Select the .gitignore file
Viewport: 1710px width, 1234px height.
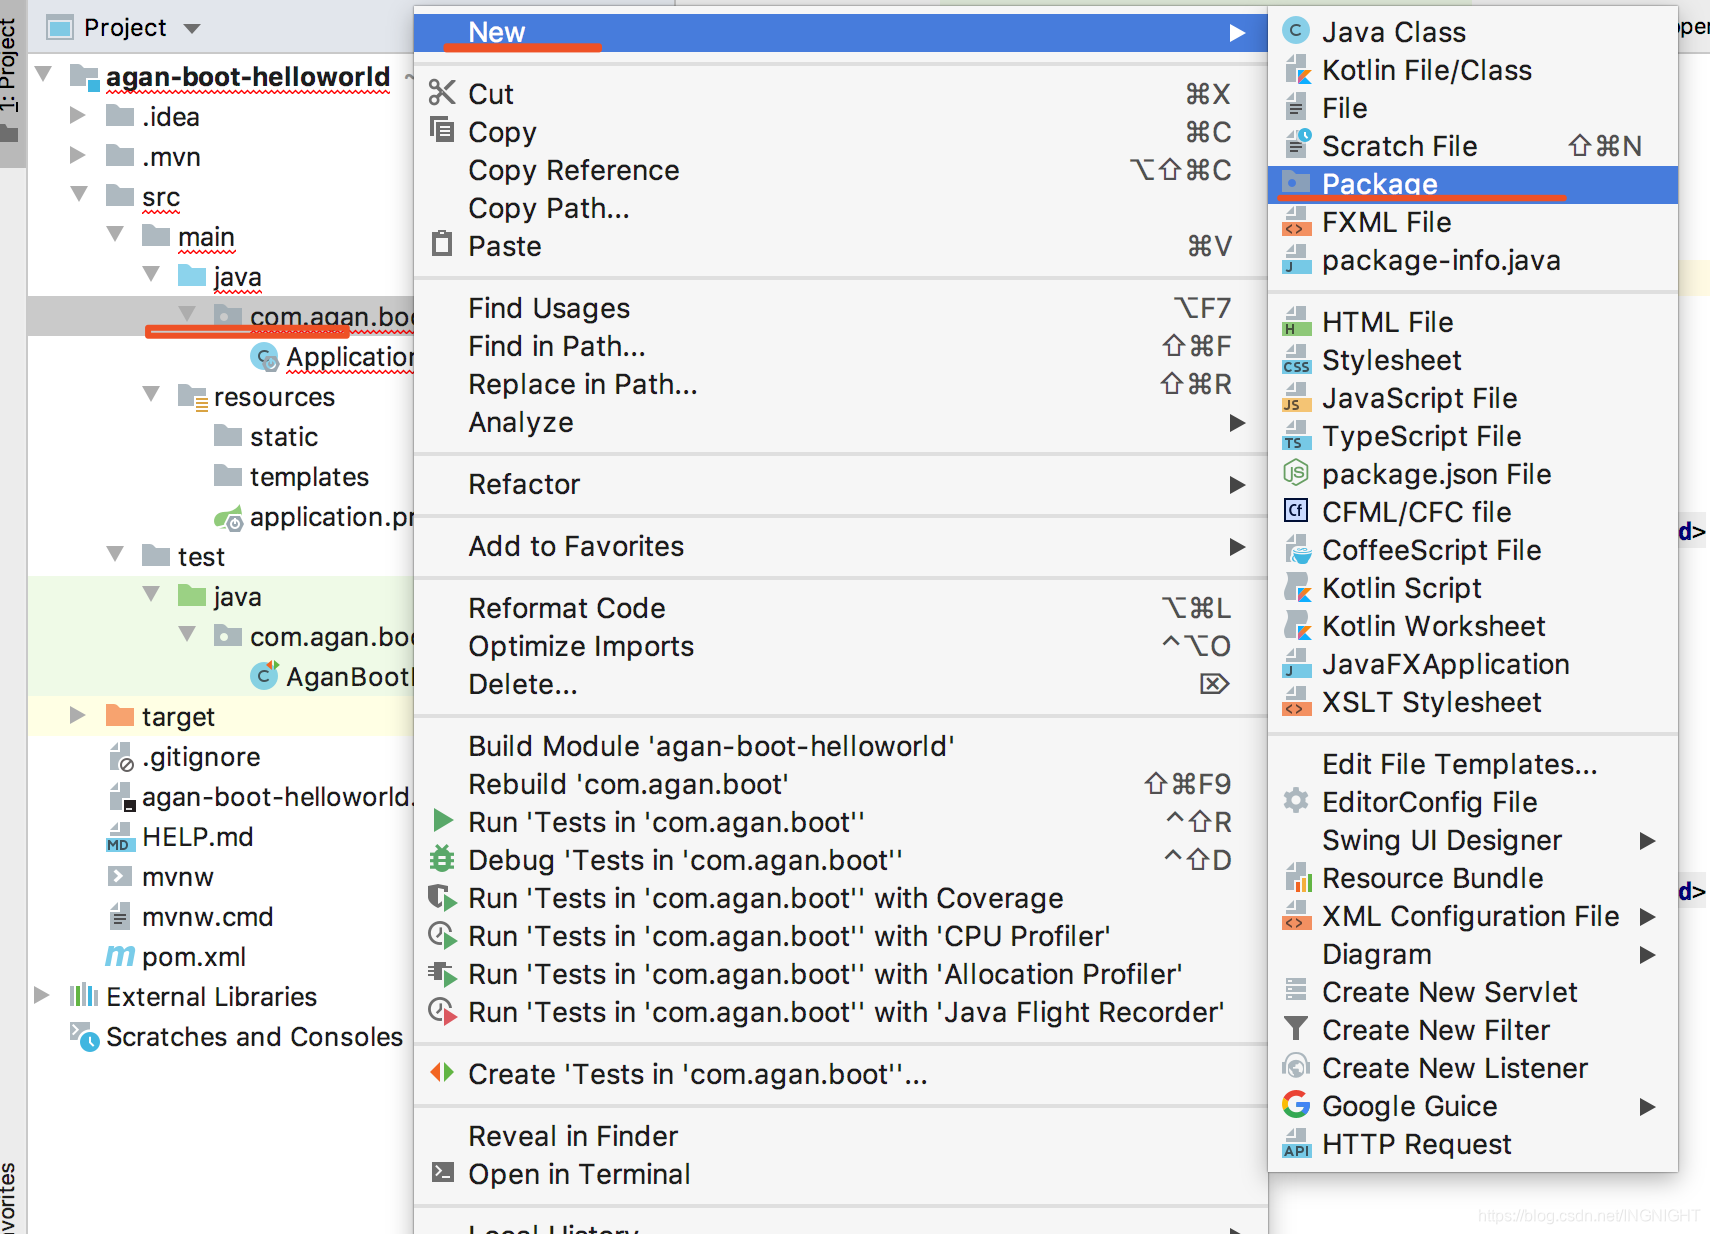pyautogui.click(x=201, y=757)
